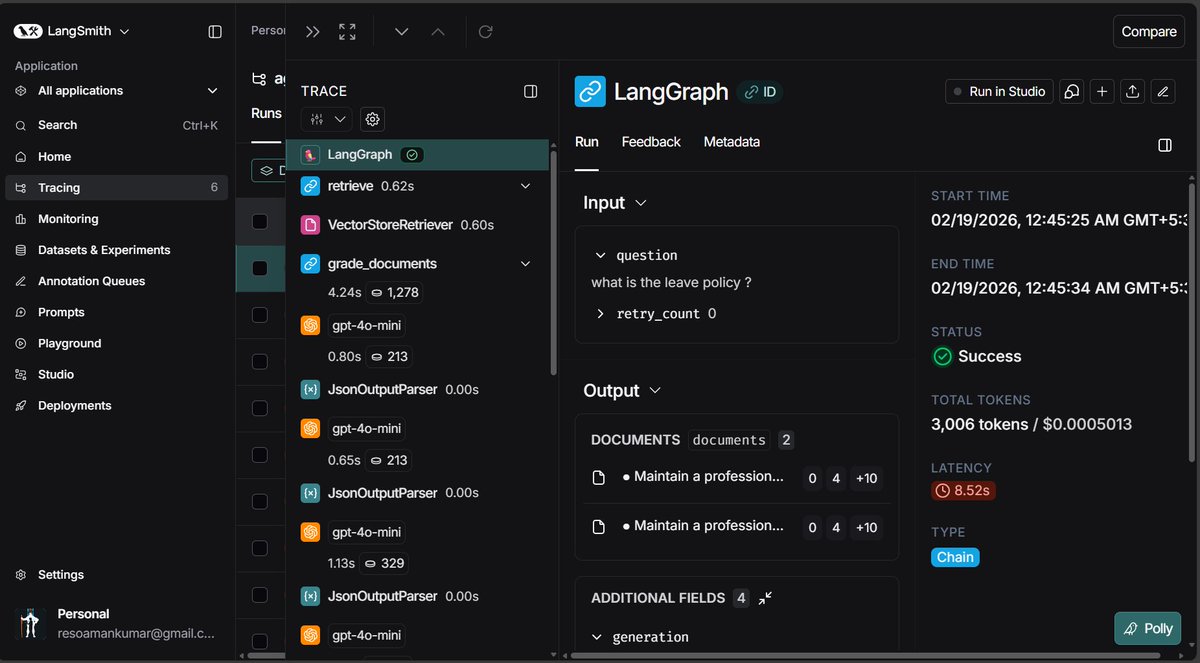Collapse the retrieve node chevron

[x=525, y=186]
